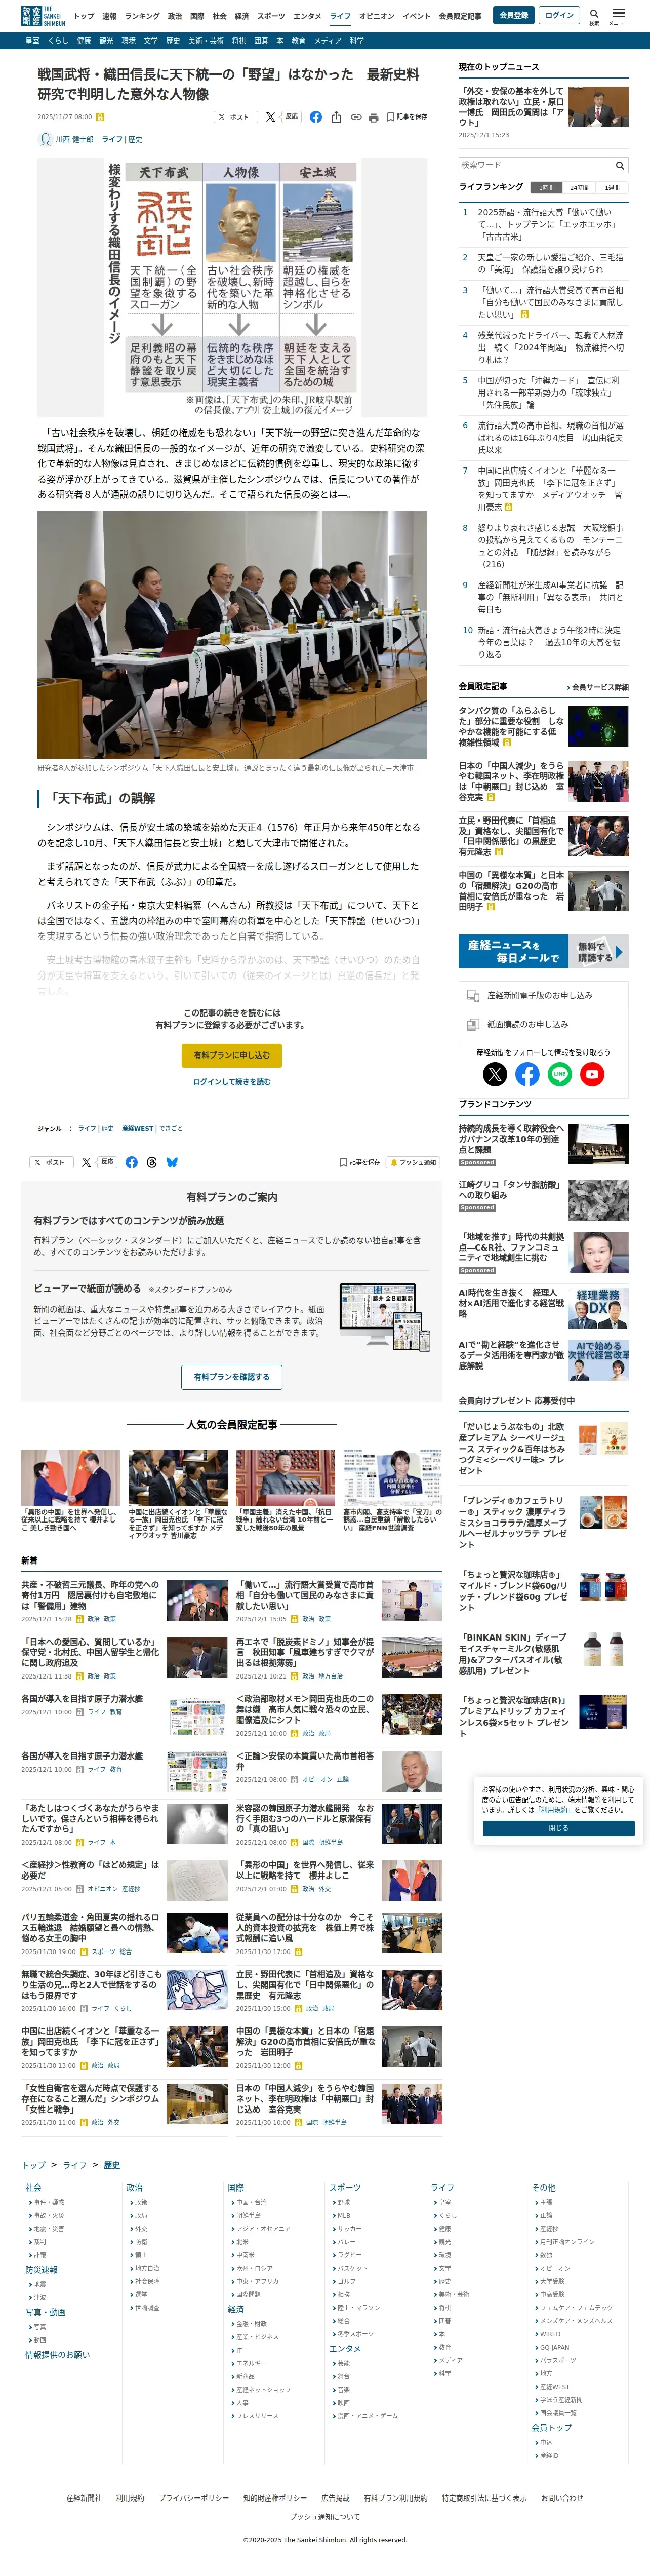Open ranking item 1 新語・流行語大賞
The height and width of the screenshot is (2576, 650).
550,224
